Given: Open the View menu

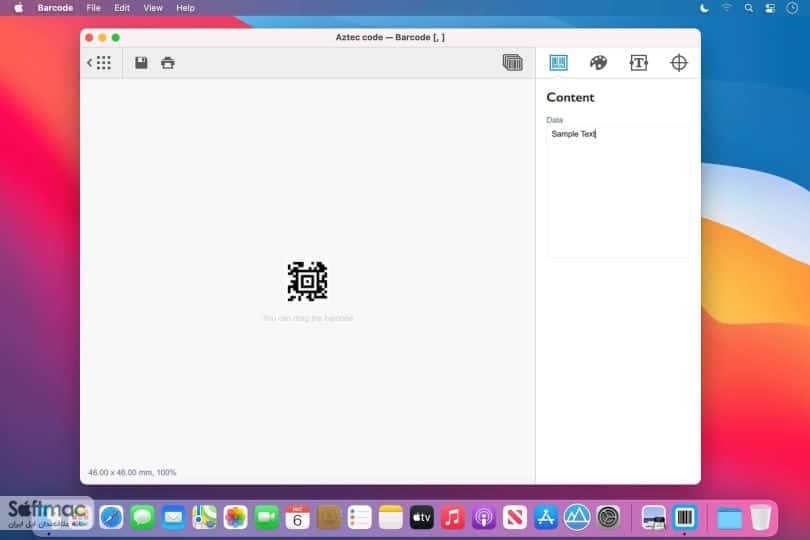Looking at the screenshot, I should 153,8.
